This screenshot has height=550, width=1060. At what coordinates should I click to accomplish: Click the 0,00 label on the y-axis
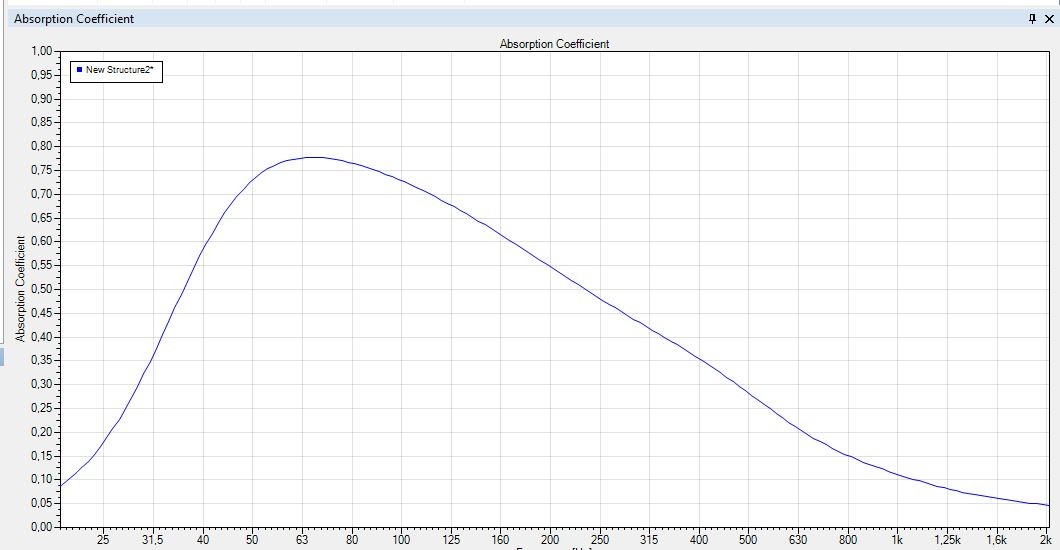pos(41,527)
